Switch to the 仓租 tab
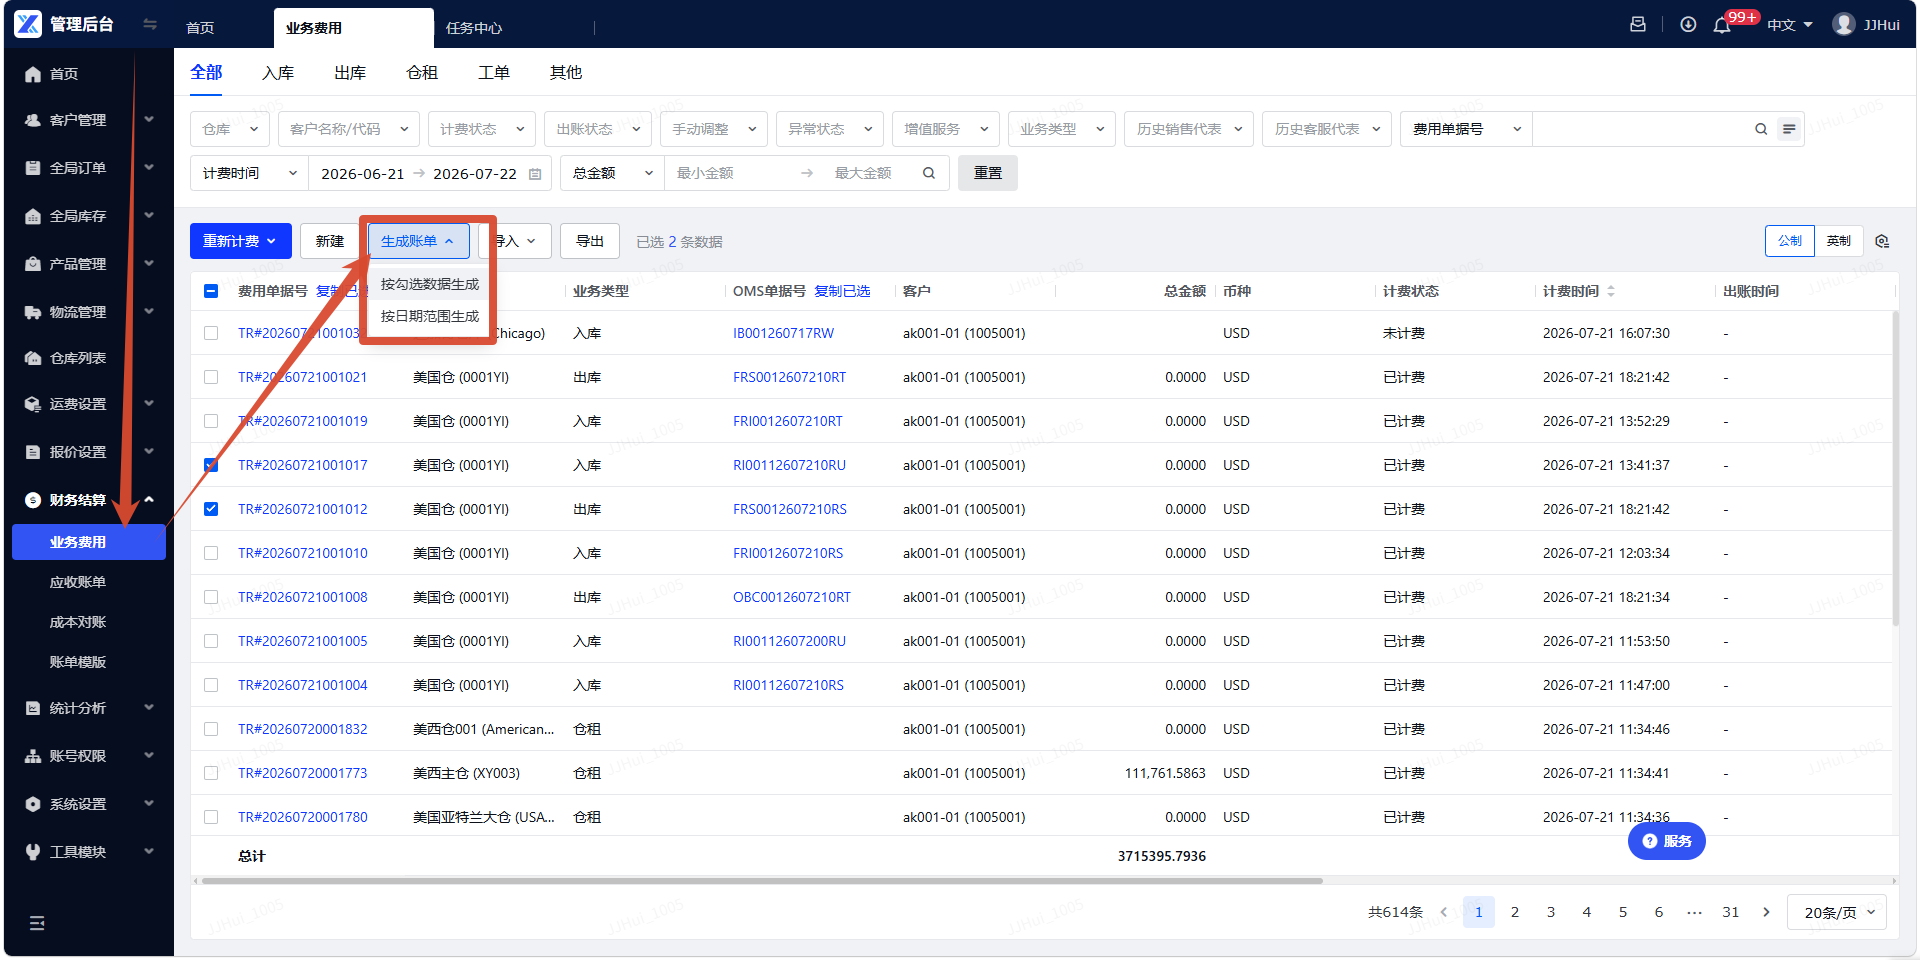The height and width of the screenshot is (960, 1920). click(422, 73)
